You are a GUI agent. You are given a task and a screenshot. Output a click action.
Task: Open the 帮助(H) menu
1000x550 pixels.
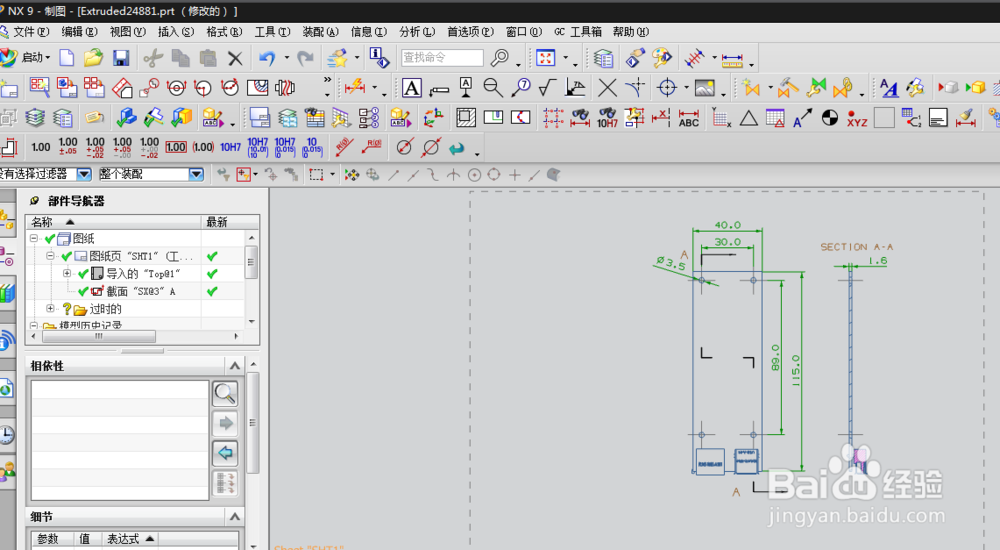(x=630, y=32)
